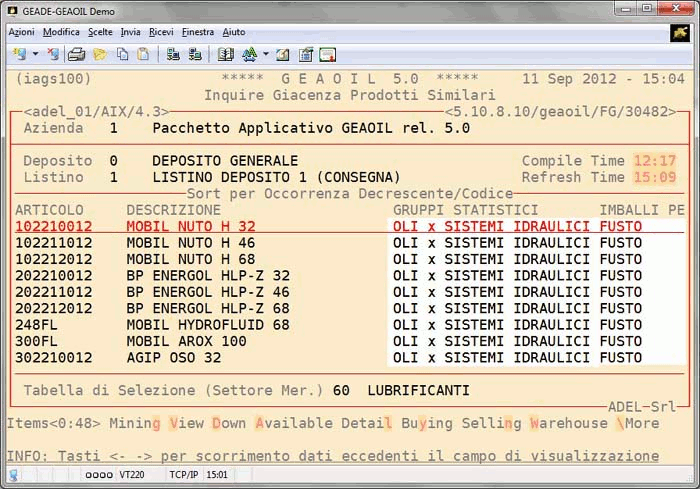
Task: Click the disconnect session icon with red X
Action: 53,54
